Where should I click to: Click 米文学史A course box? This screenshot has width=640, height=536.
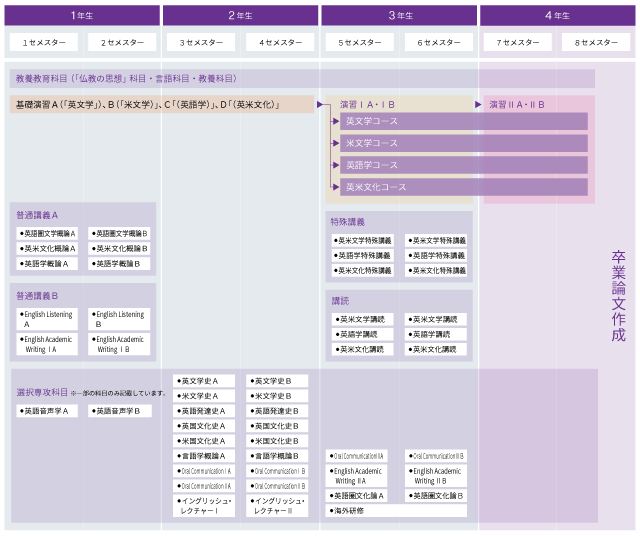point(204,396)
